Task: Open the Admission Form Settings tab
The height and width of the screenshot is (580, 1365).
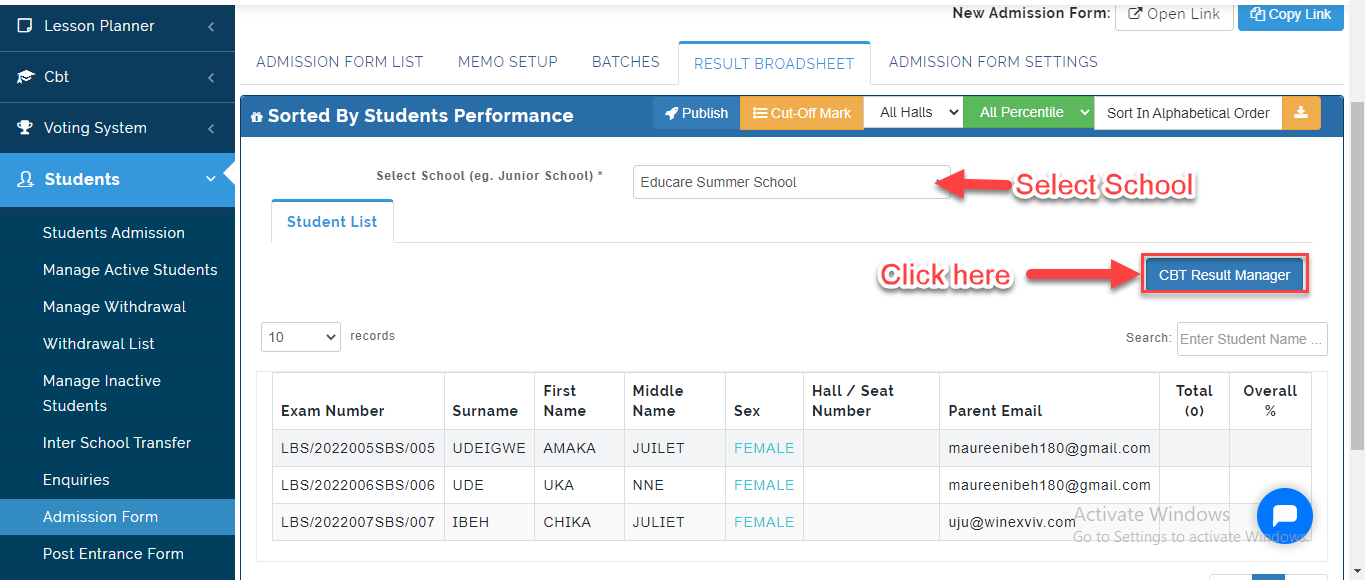Action: click(x=993, y=62)
